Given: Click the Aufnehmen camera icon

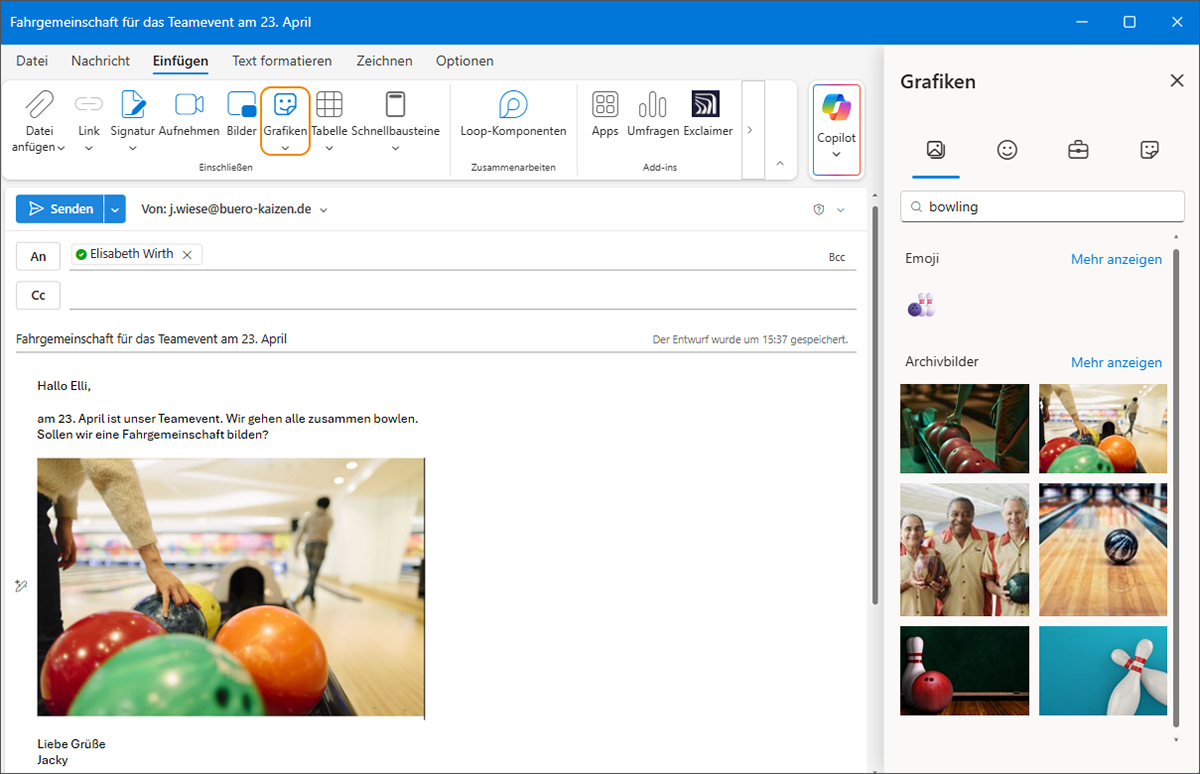Looking at the screenshot, I should coord(189,105).
